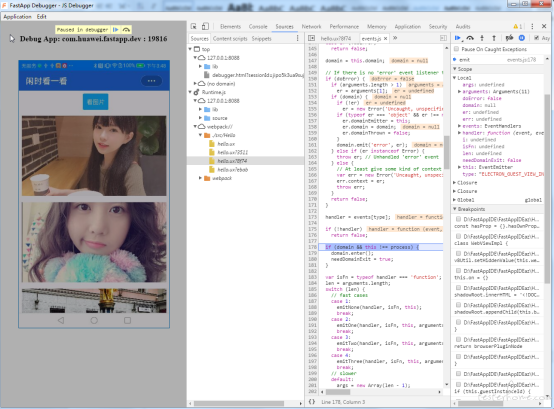554x409 pixels.
Task: Check the class WebViewImpl breakpoint checkbox
Action: [458, 236]
